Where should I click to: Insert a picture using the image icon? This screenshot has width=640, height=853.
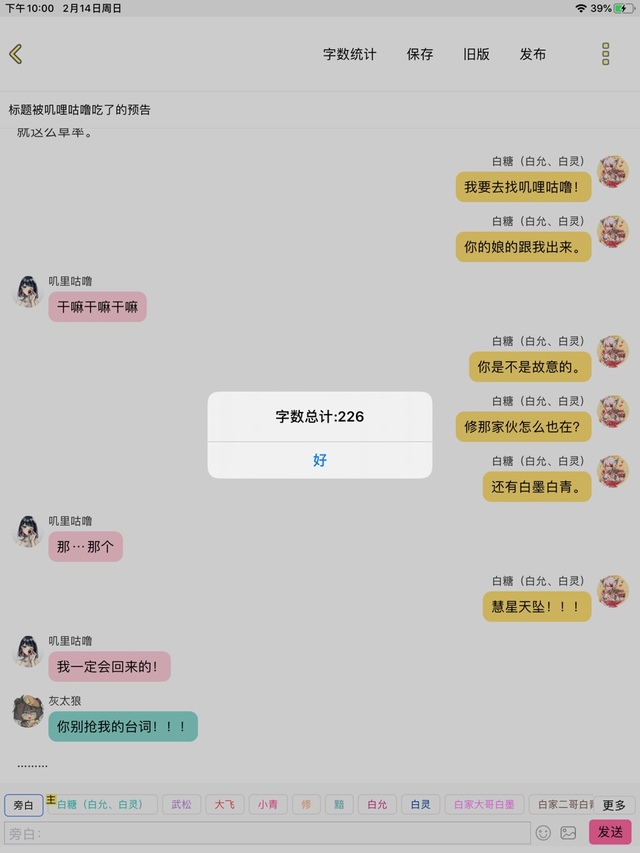tap(568, 832)
